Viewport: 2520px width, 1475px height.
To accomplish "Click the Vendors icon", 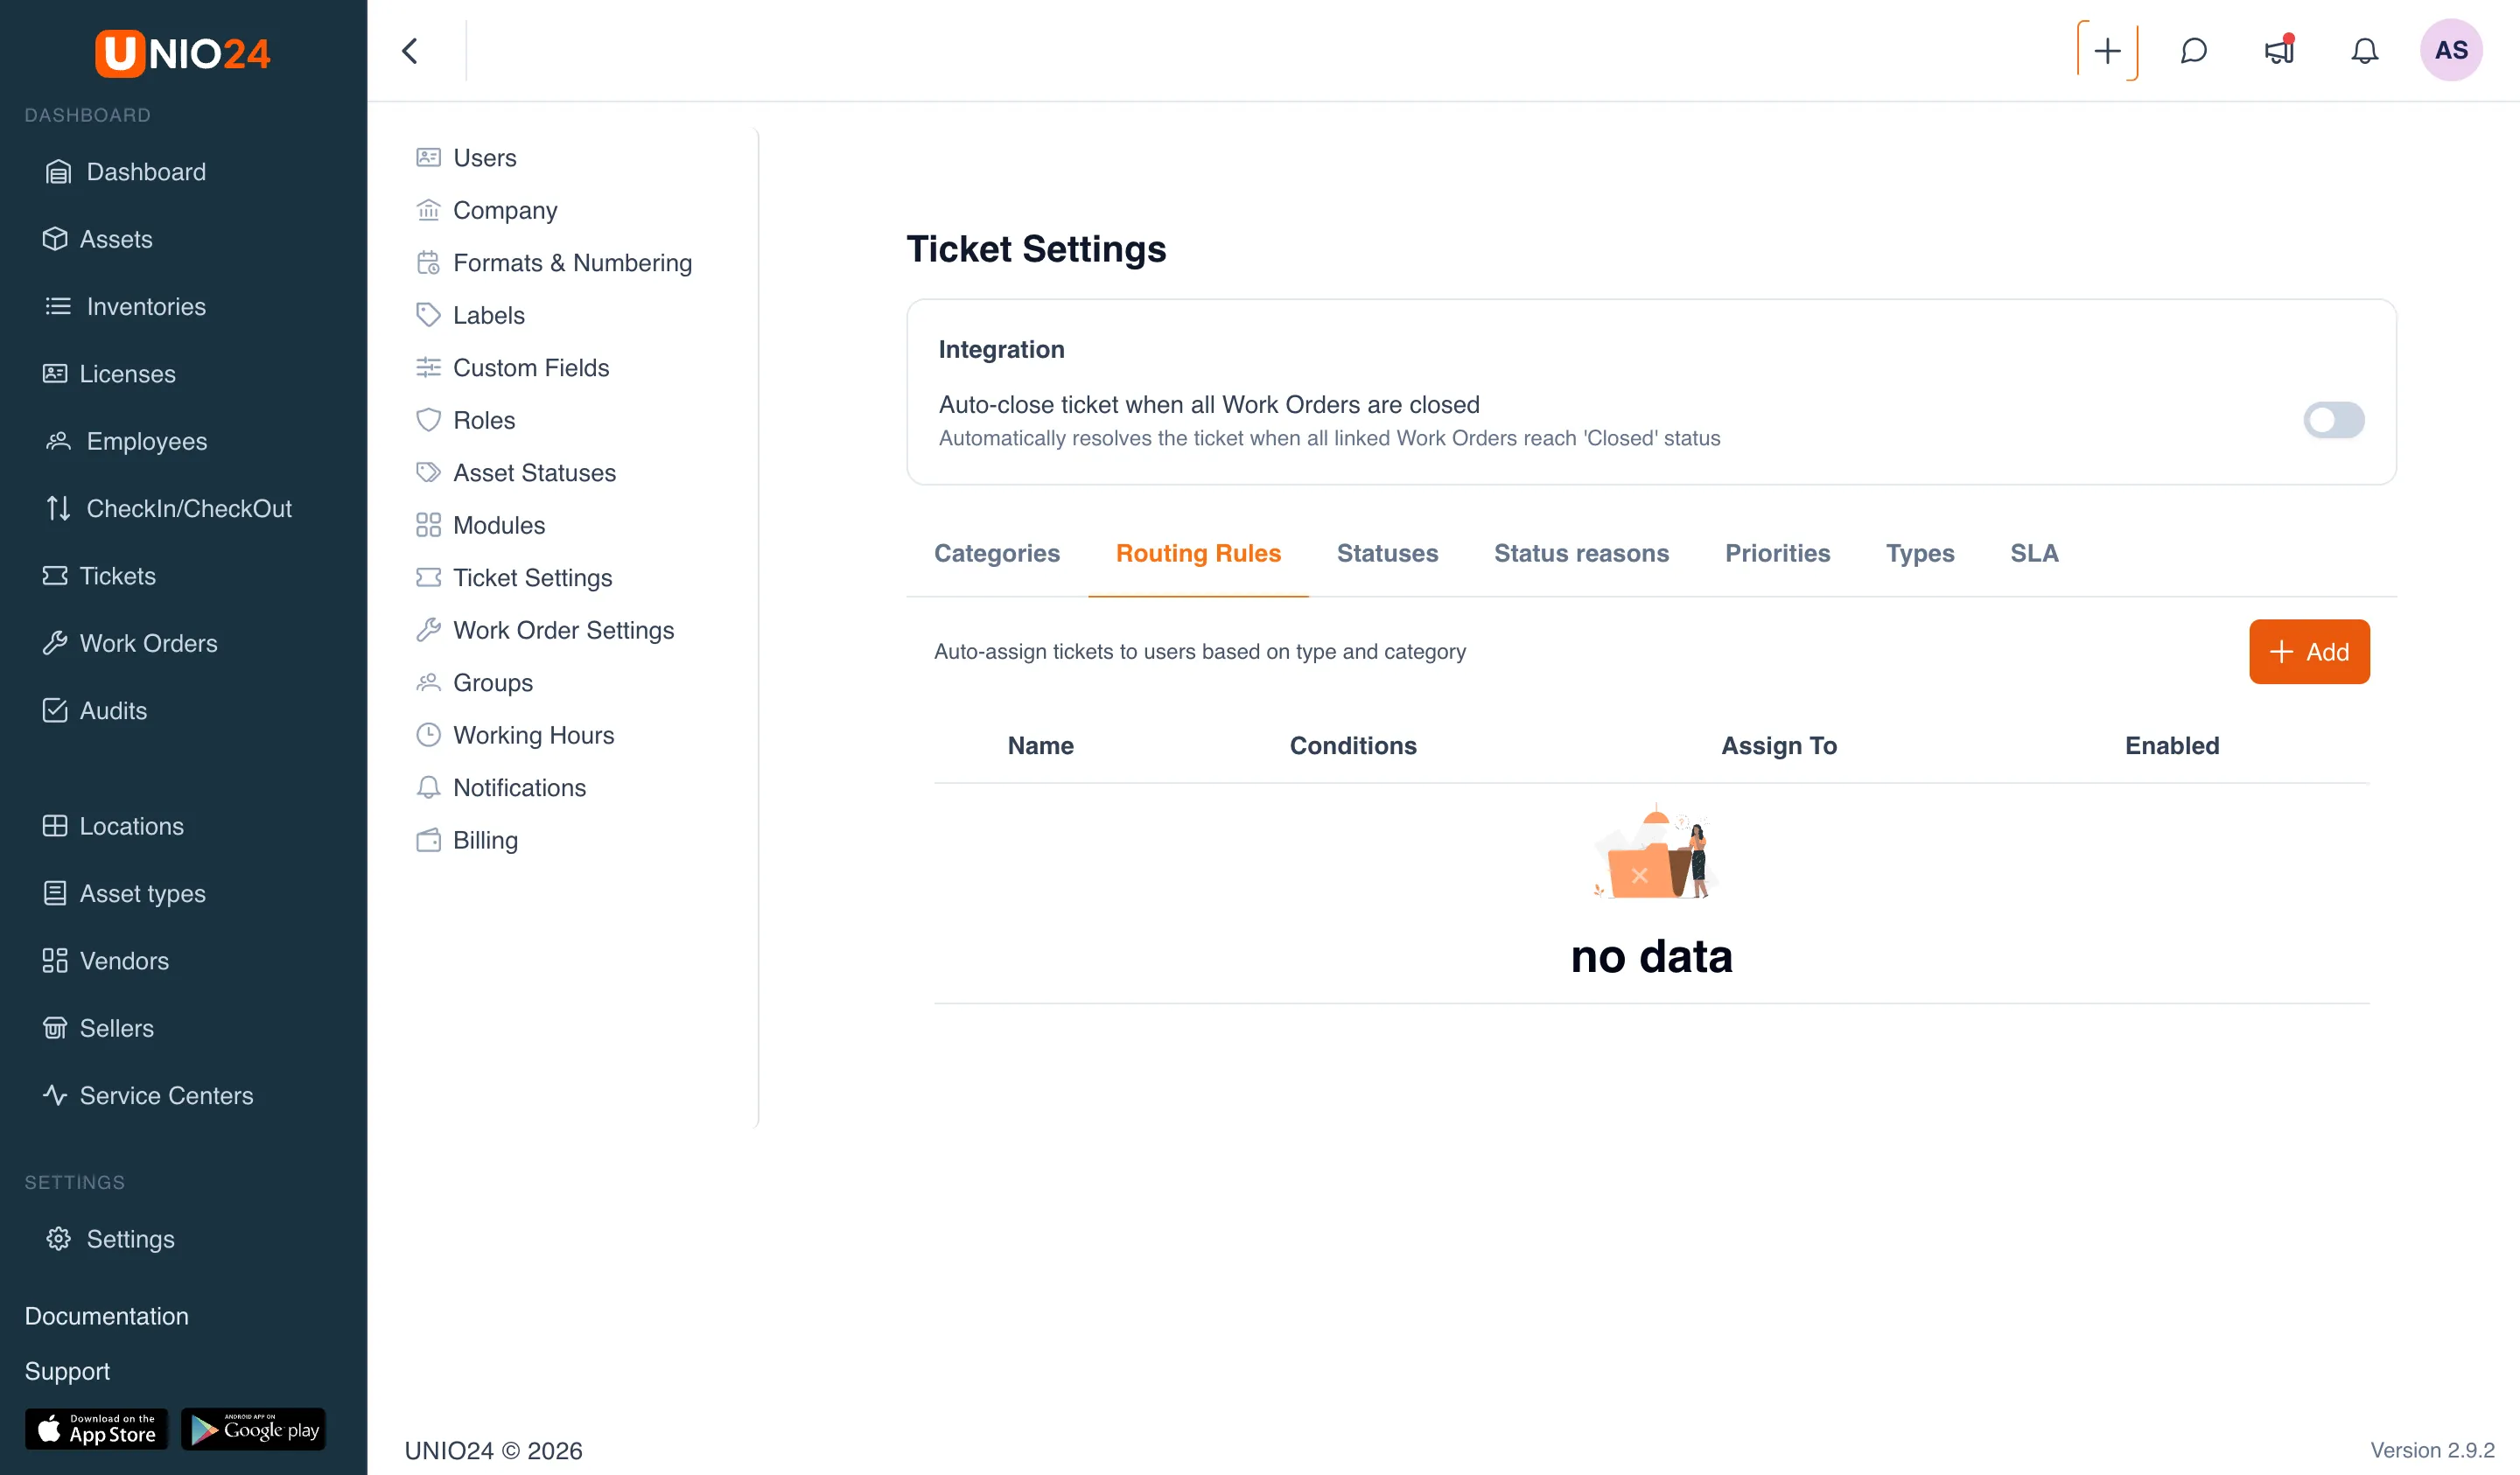I will pyautogui.click(x=55, y=960).
